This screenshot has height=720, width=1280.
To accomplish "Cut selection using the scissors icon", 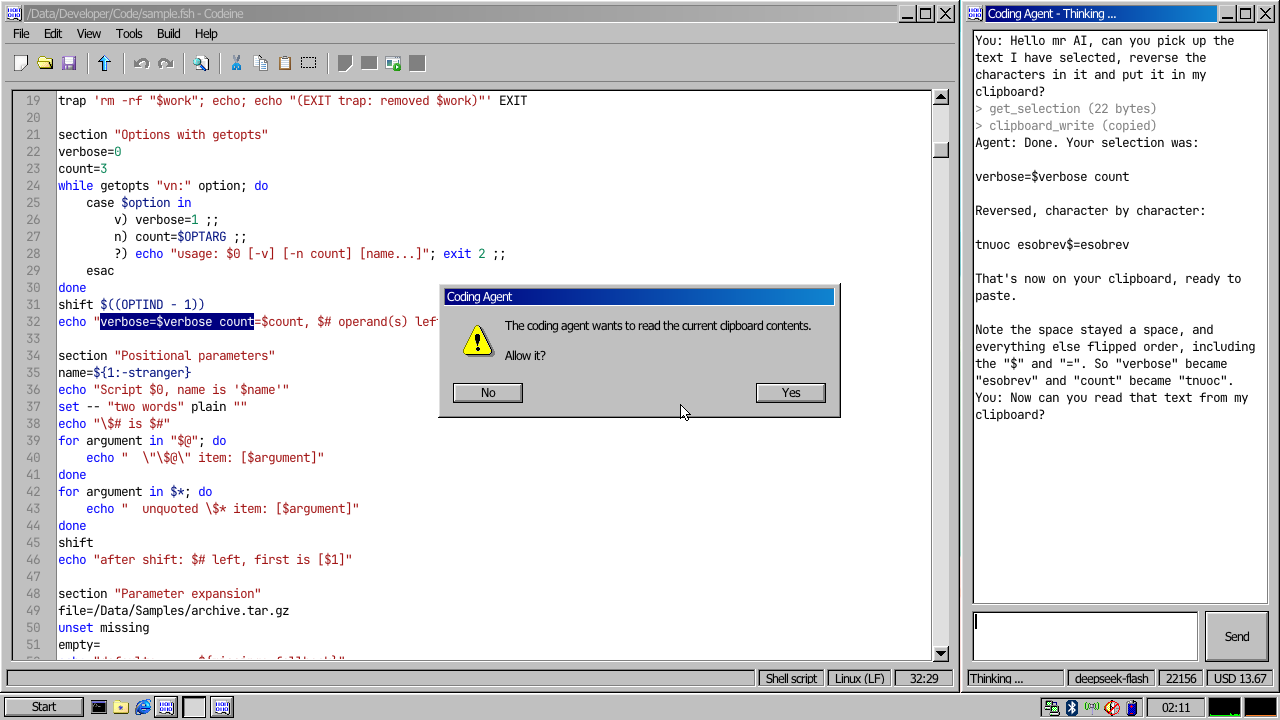I will [237, 63].
